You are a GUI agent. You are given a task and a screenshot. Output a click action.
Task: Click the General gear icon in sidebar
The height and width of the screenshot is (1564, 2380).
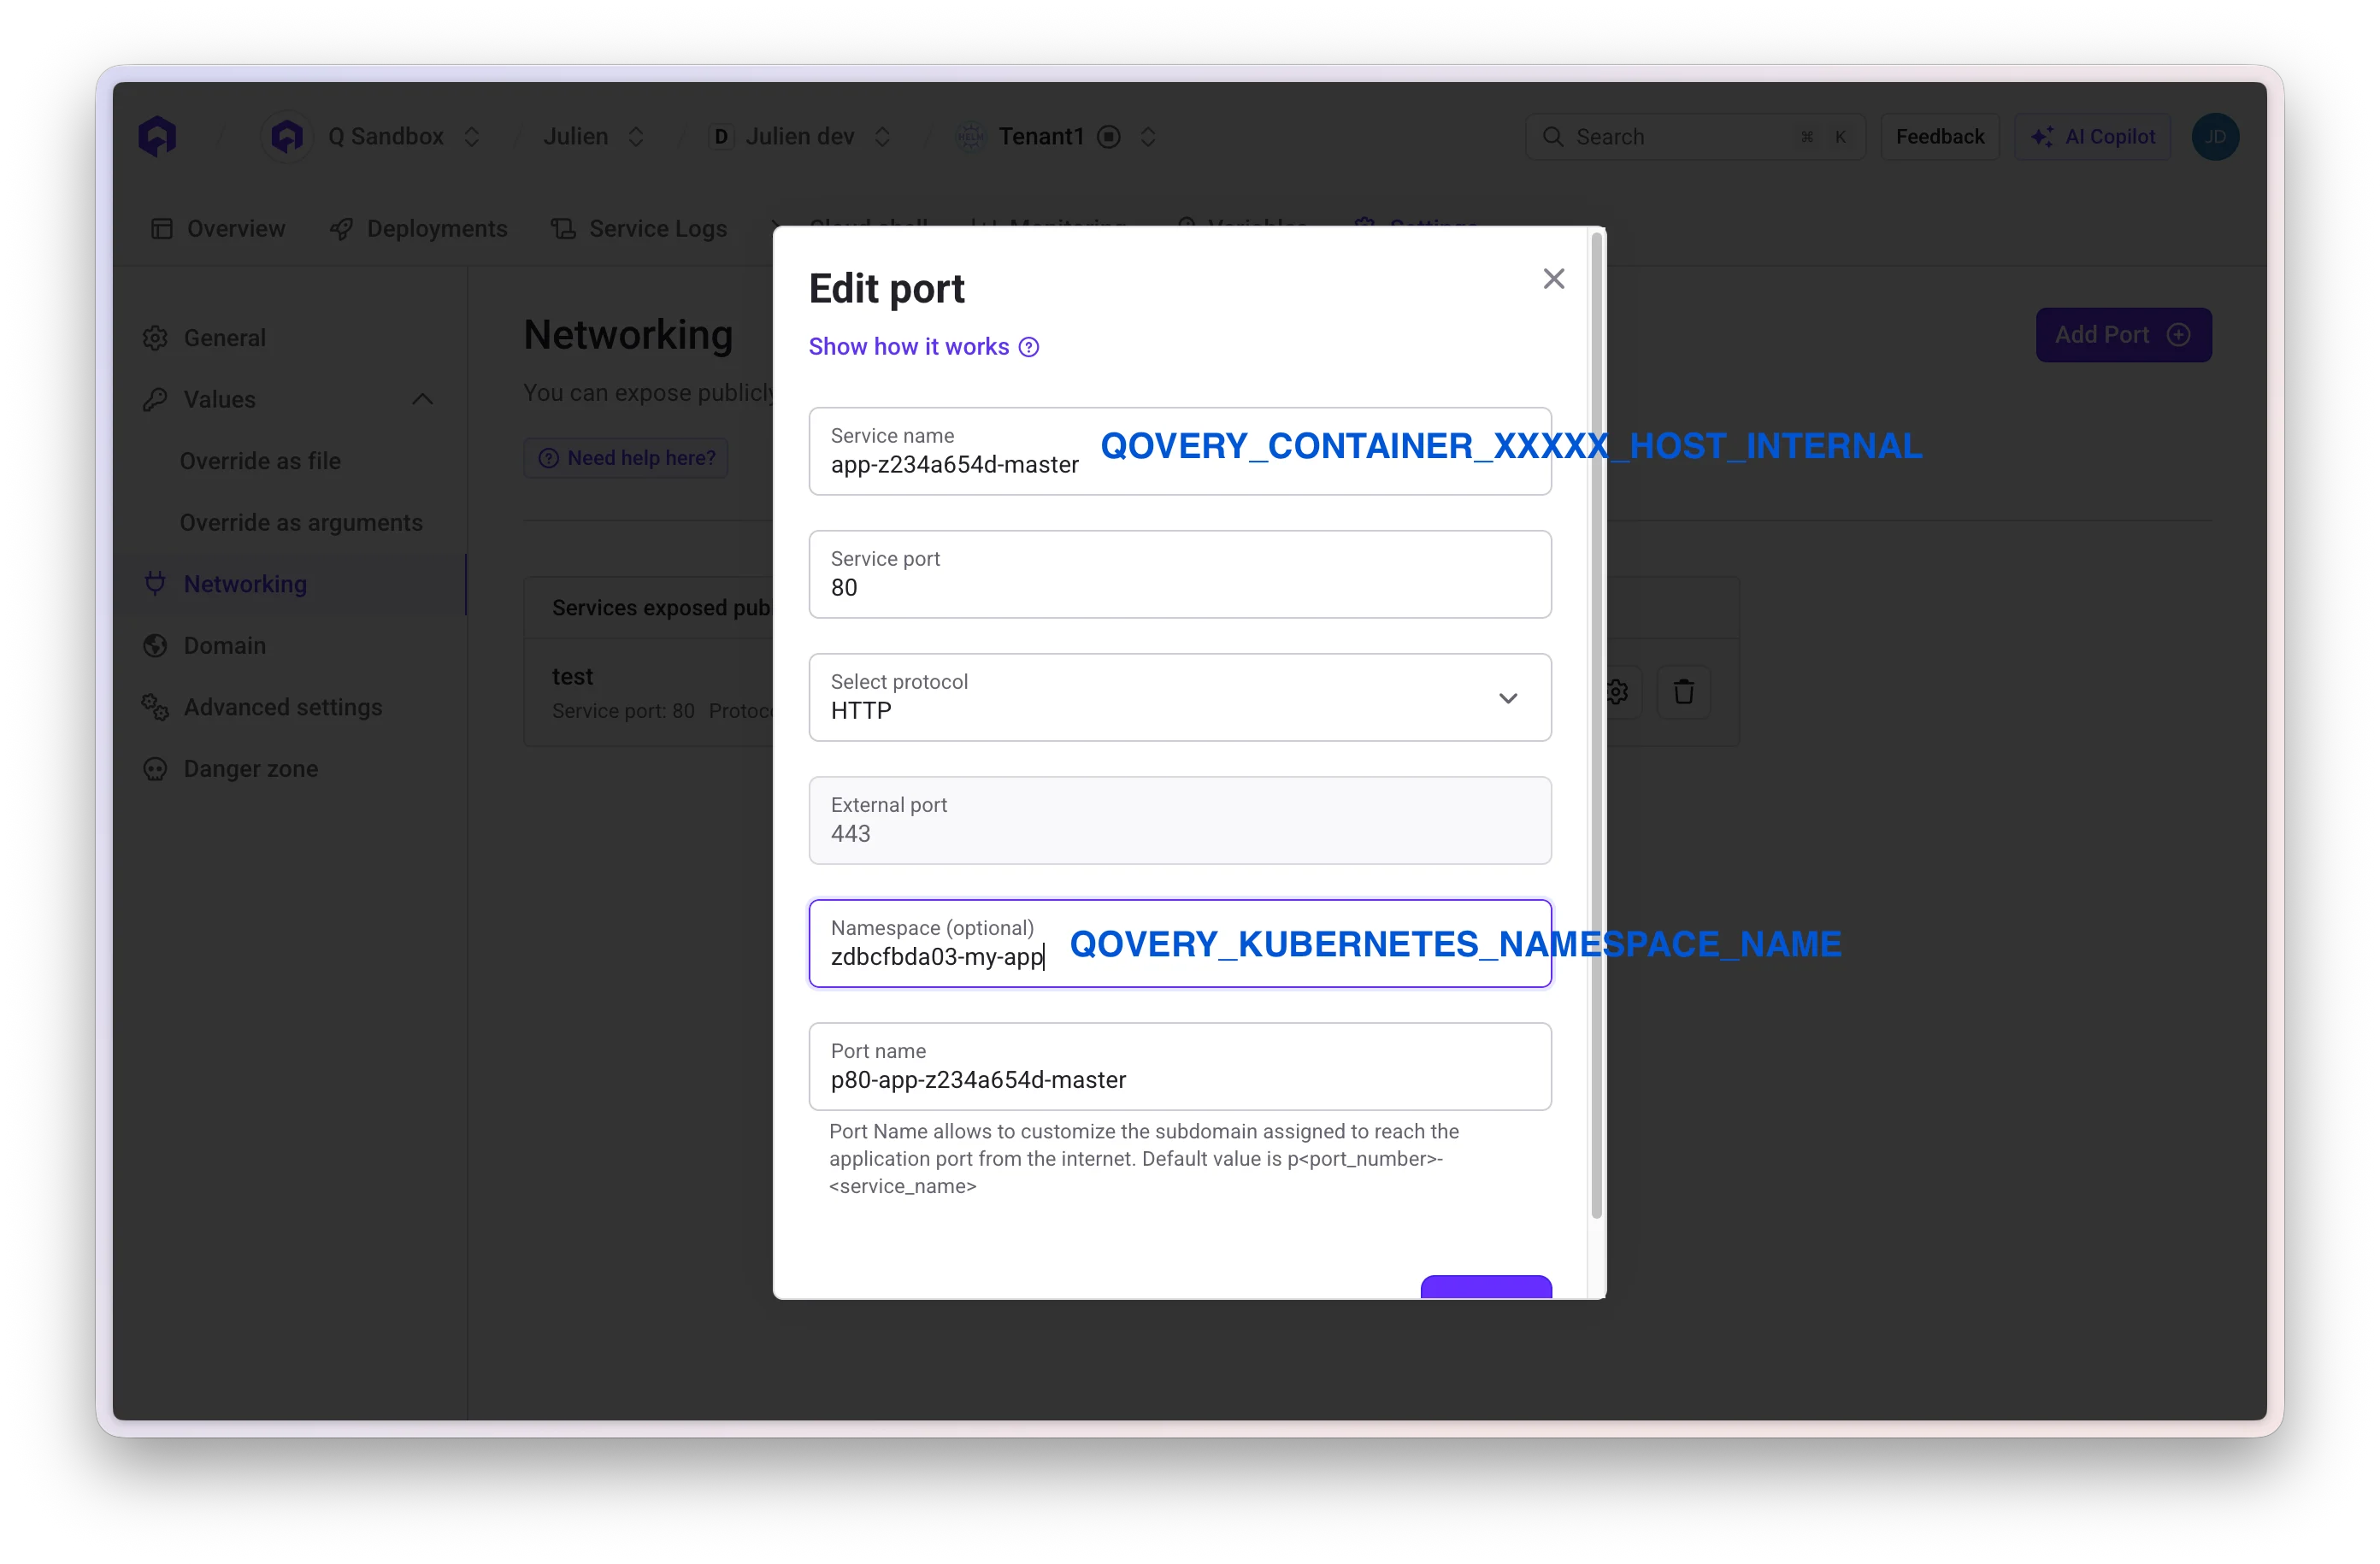pyautogui.click(x=154, y=338)
